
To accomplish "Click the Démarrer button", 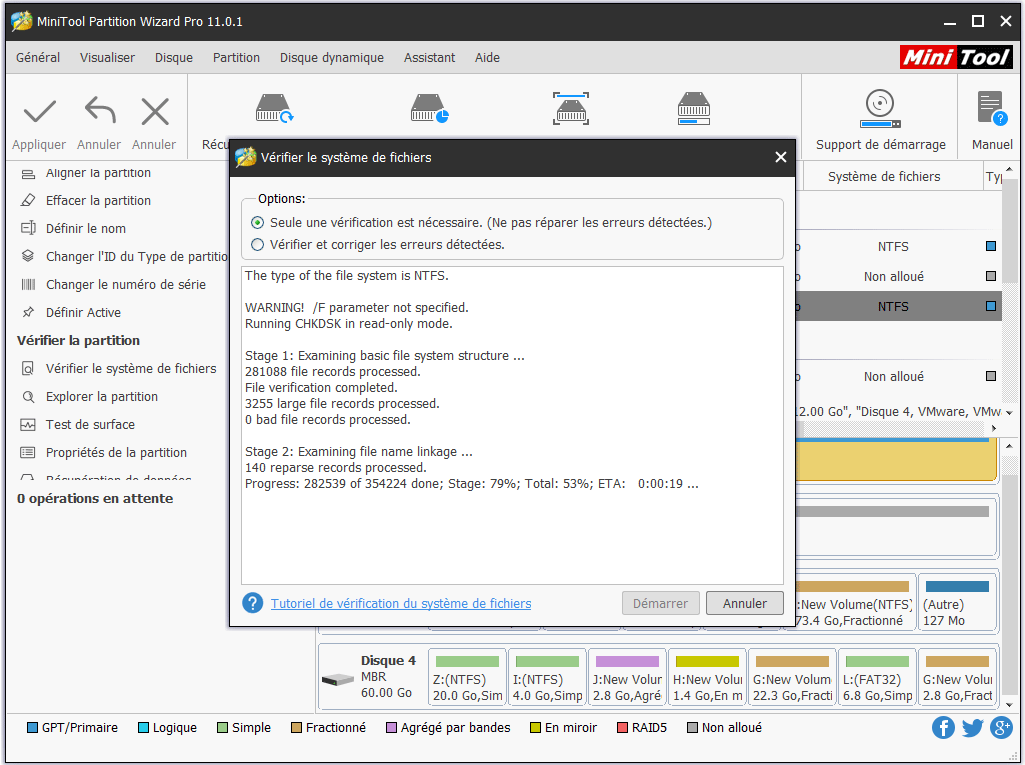I will [660, 603].
